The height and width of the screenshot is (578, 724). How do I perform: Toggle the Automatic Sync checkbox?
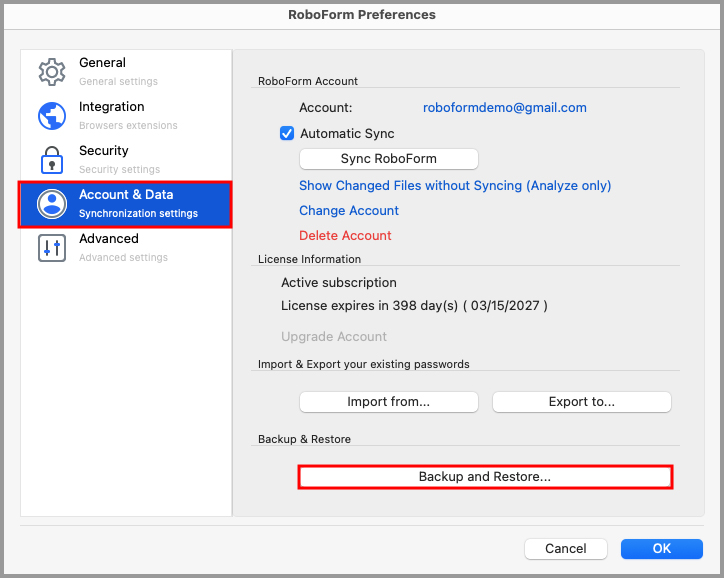point(287,134)
